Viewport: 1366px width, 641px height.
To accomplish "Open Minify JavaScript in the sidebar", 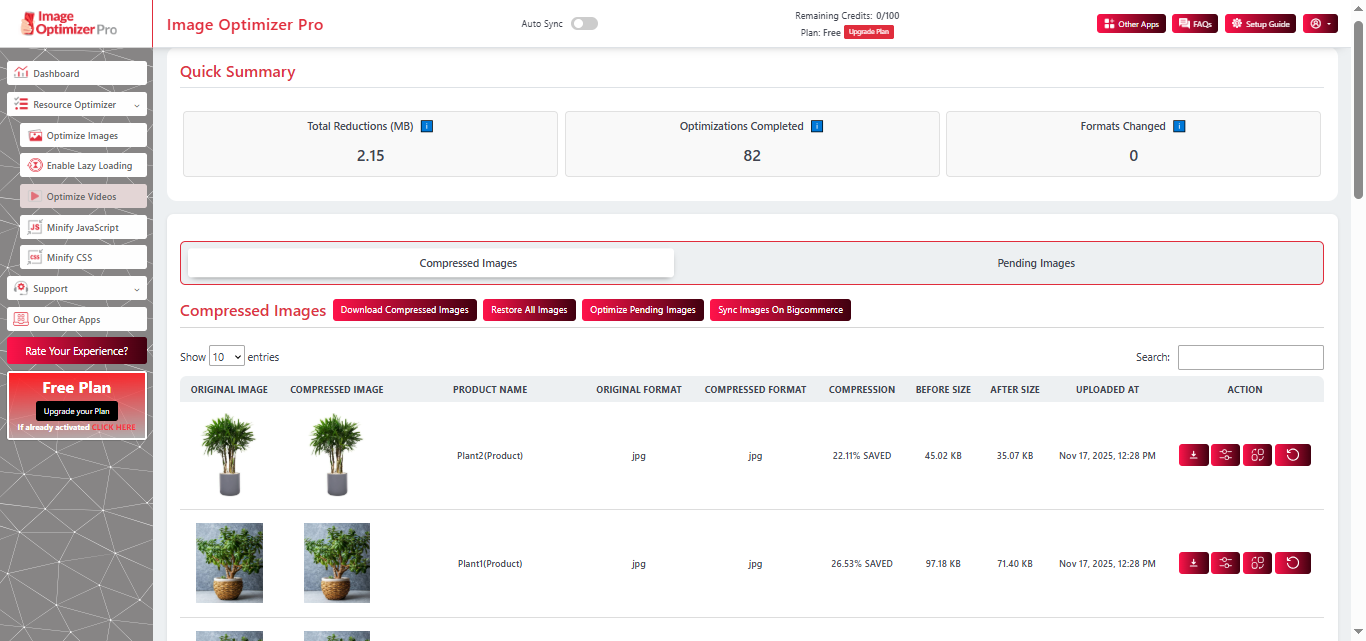I will coord(83,227).
